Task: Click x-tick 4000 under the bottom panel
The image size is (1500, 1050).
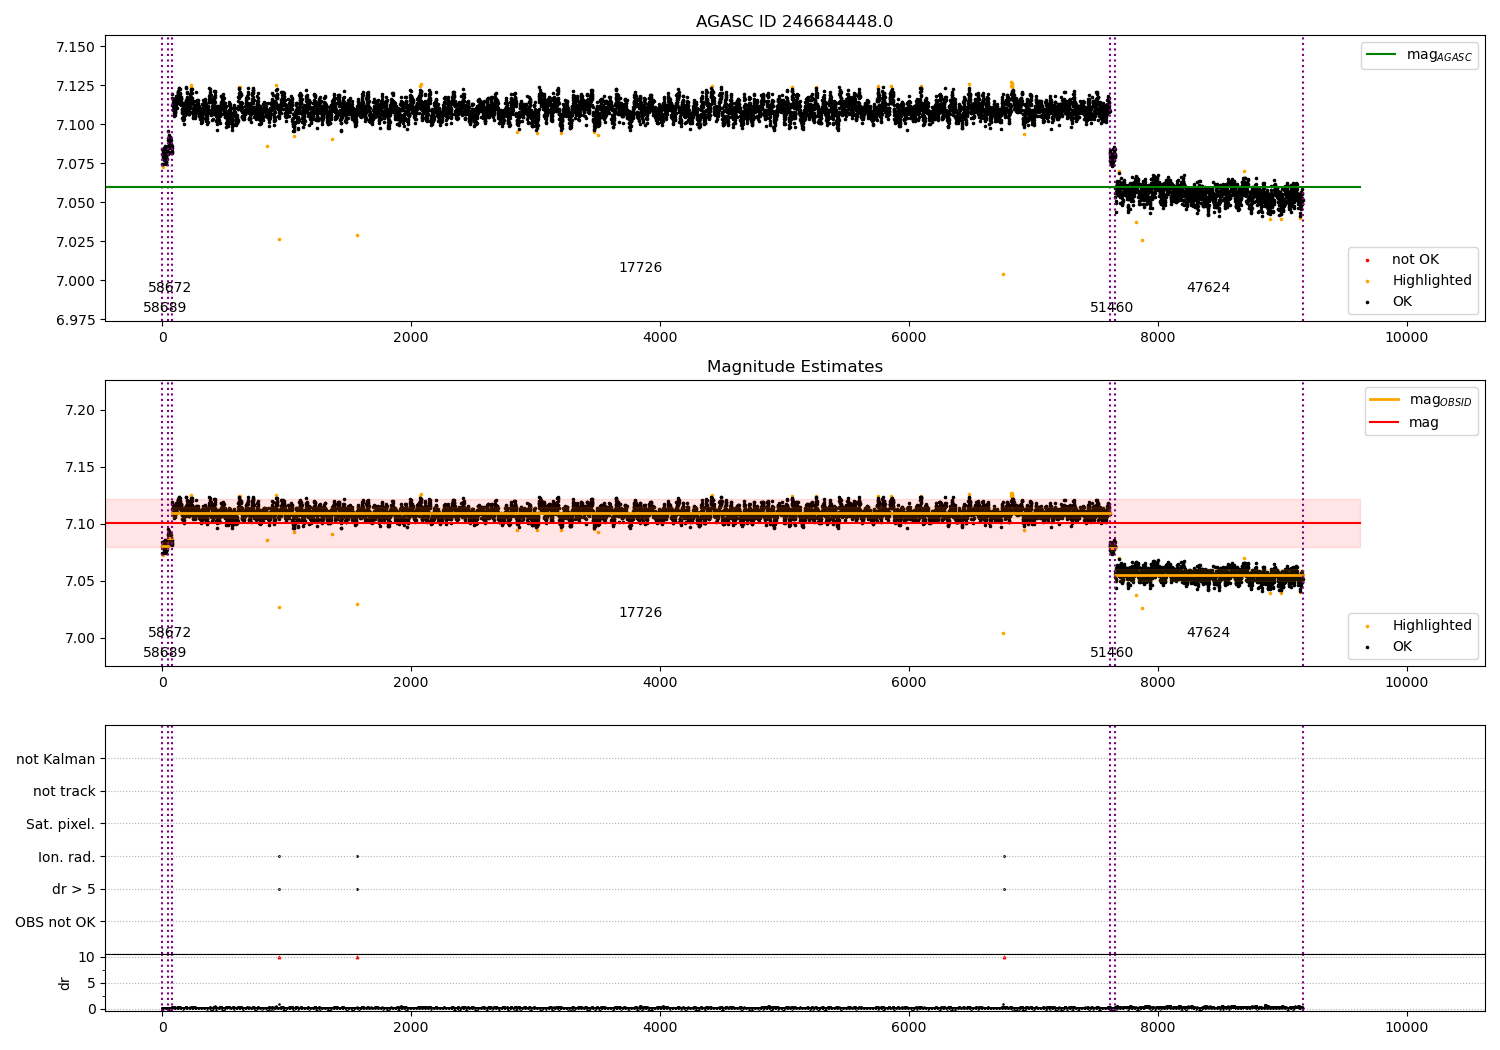Action: tap(660, 1028)
